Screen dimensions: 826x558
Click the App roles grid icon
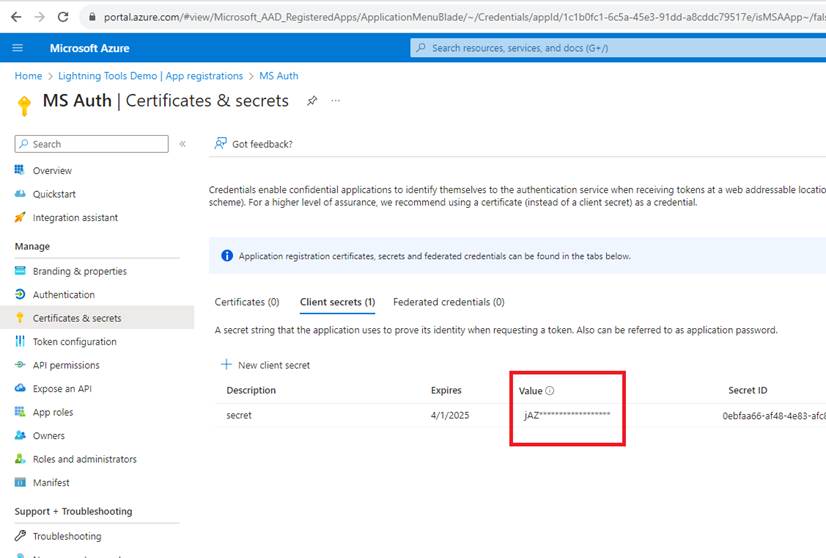click(20, 412)
